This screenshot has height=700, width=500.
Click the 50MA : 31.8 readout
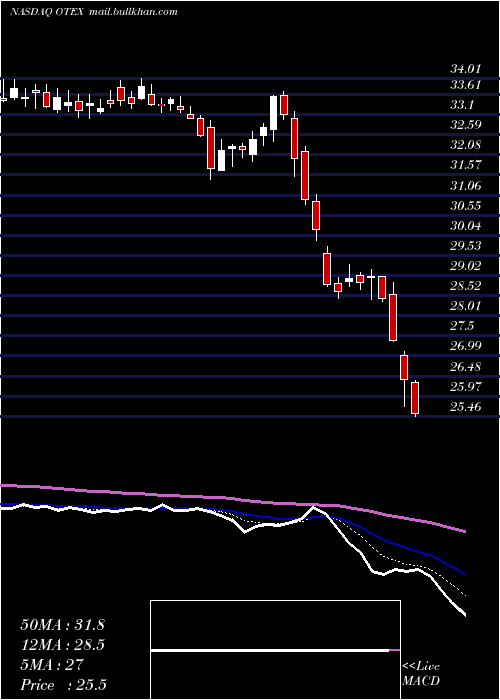point(62,625)
